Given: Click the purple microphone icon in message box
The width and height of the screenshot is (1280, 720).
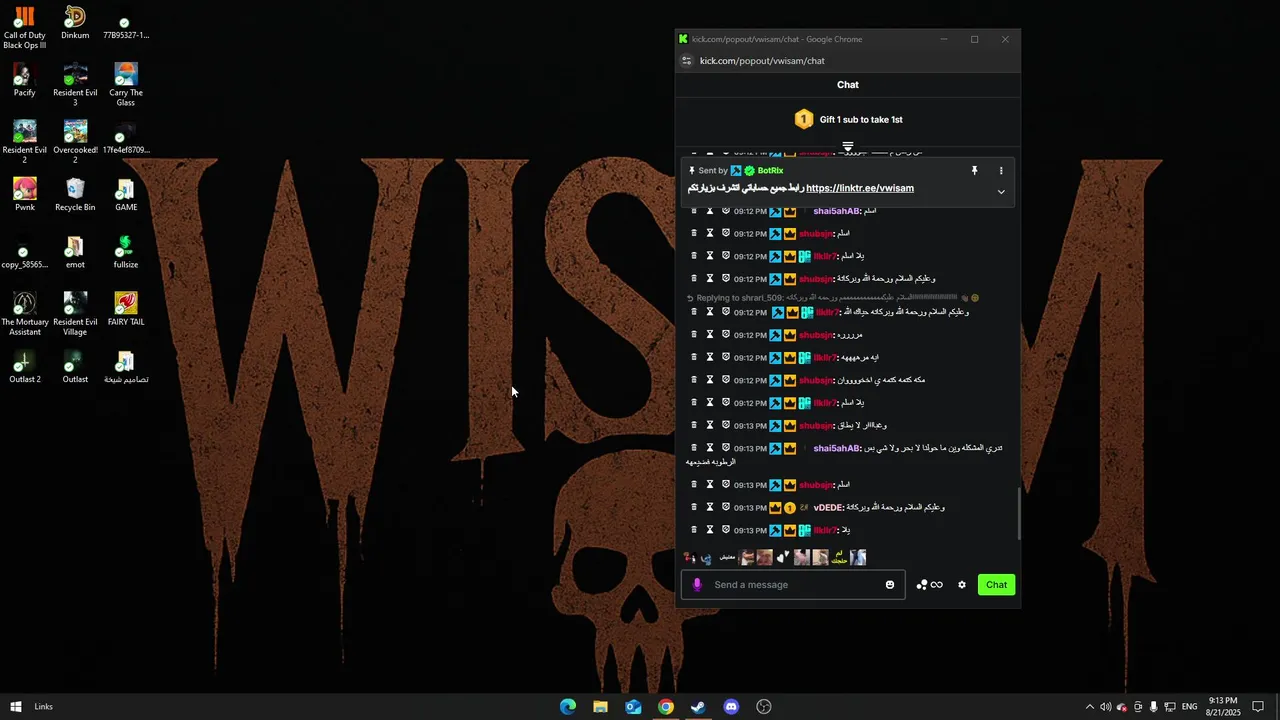Looking at the screenshot, I should (x=698, y=585).
